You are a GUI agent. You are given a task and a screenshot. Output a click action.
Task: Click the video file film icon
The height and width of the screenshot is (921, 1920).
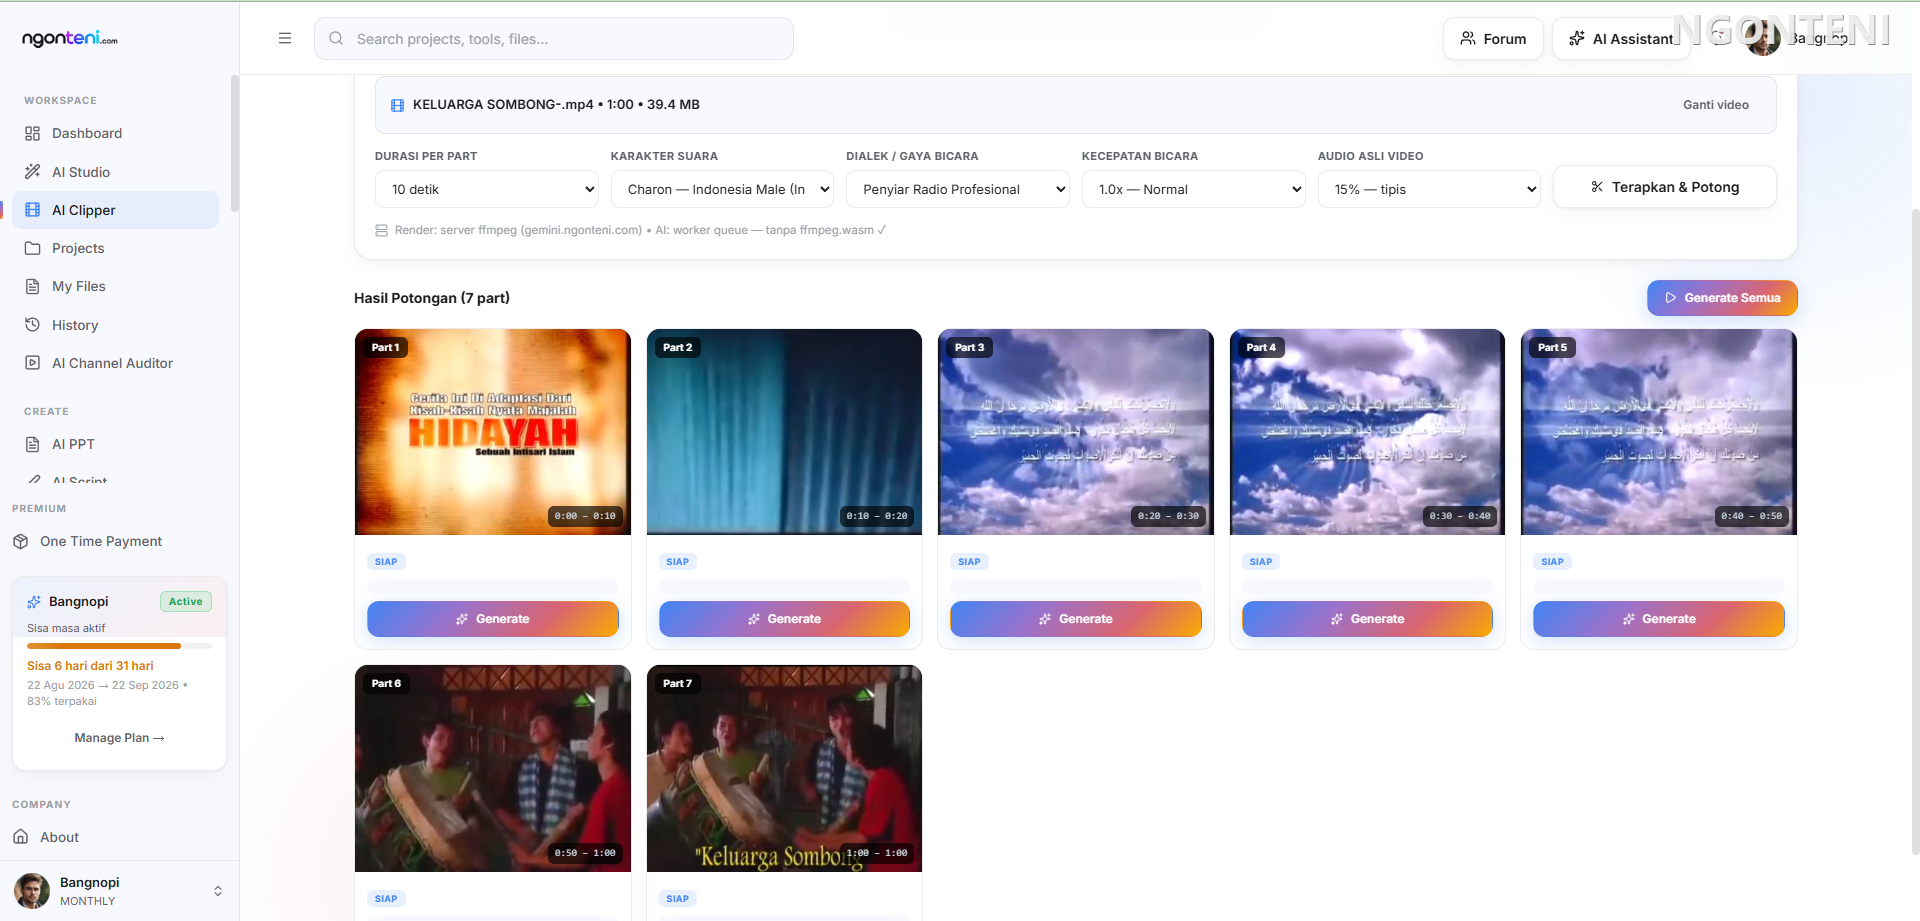point(397,105)
